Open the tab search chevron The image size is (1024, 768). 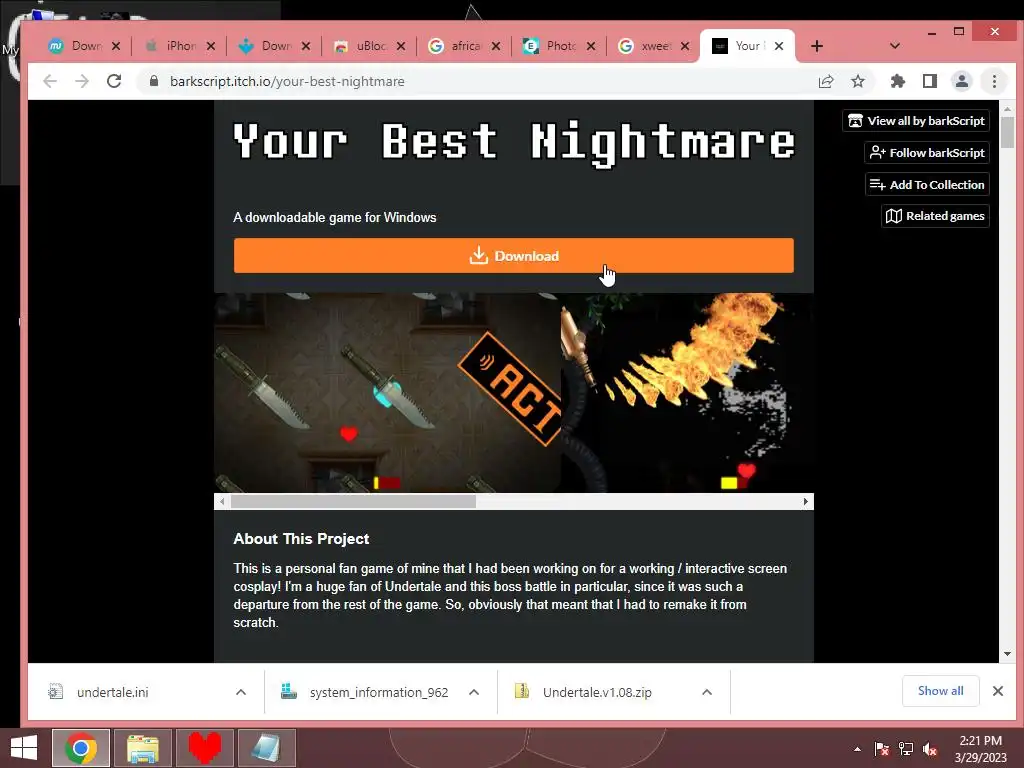pyautogui.click(x=895, y=46)
